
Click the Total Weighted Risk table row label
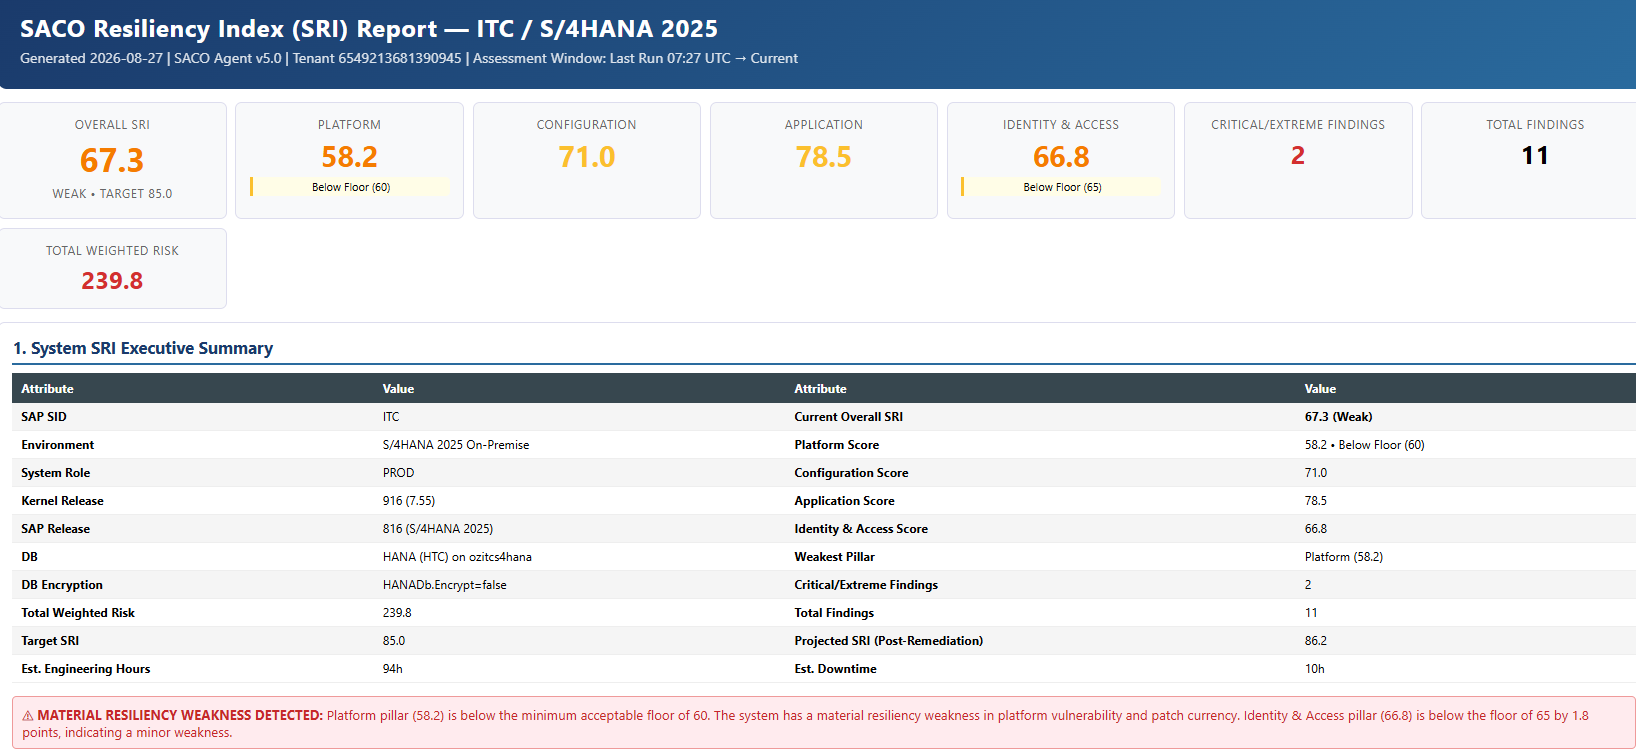coord(78,613)
